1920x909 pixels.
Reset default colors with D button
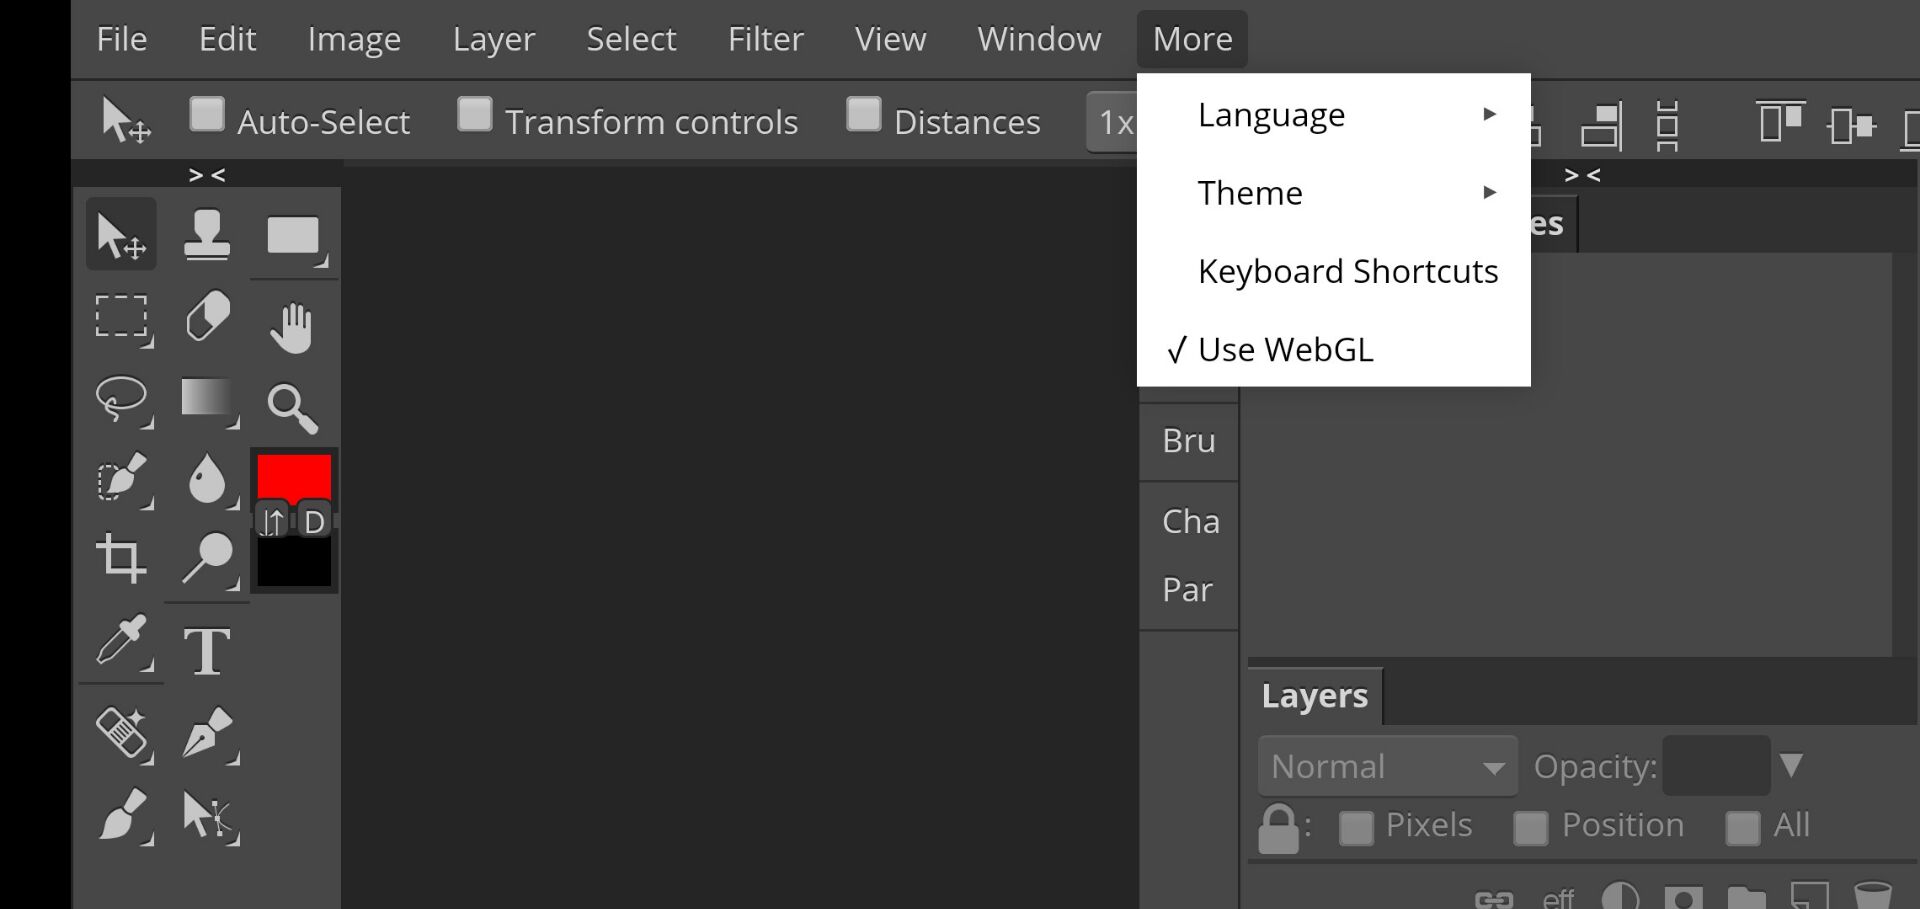pos(314,521)
